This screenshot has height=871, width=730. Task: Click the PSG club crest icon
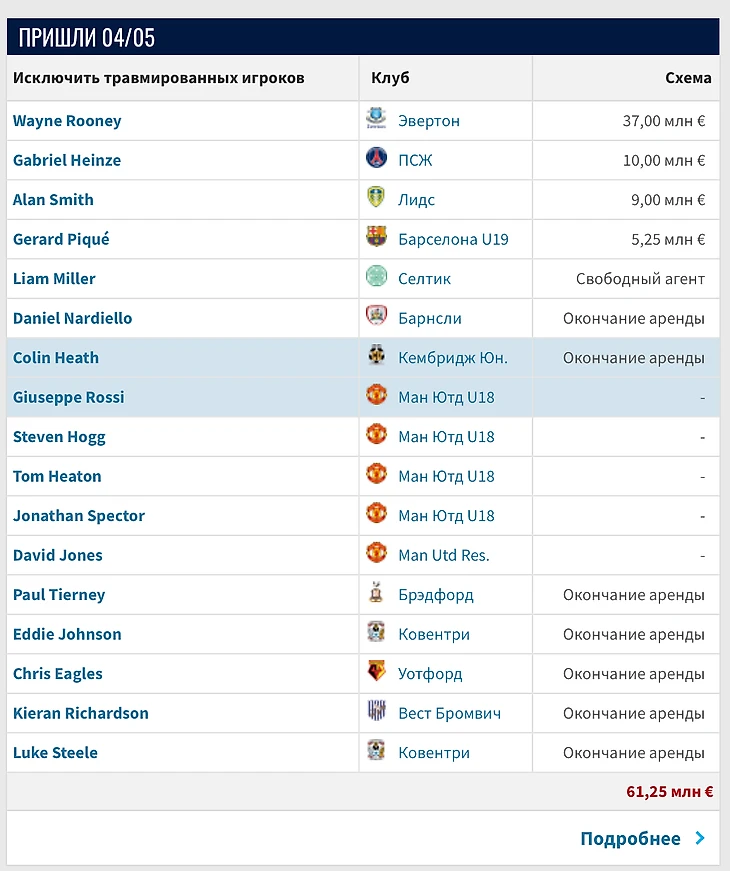[376, 159]
